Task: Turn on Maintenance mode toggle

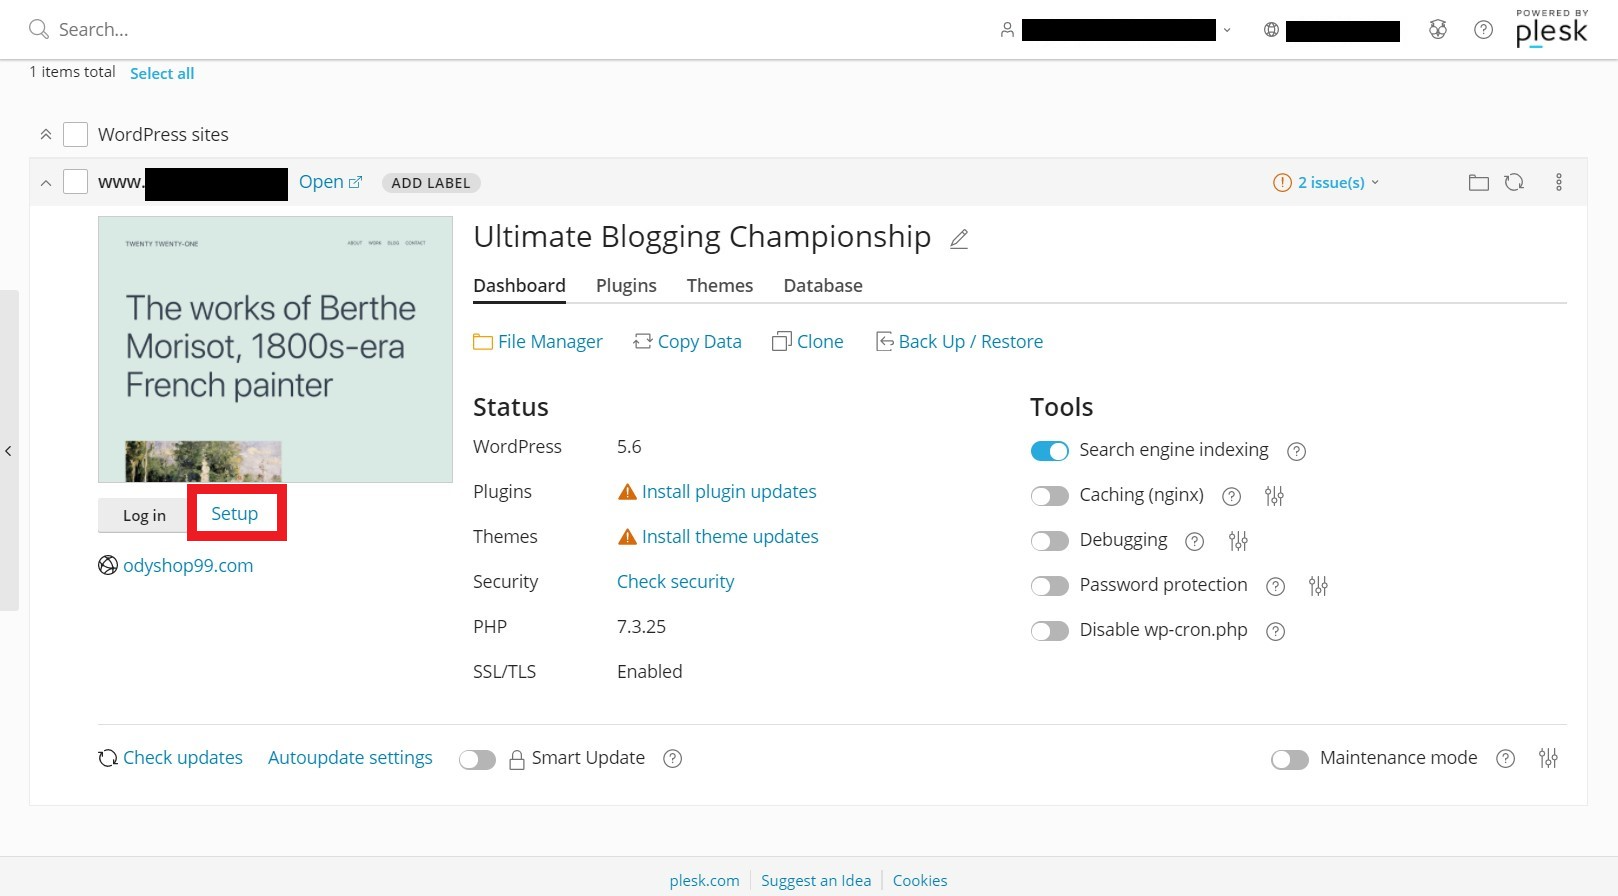Action: (1290, 760)
